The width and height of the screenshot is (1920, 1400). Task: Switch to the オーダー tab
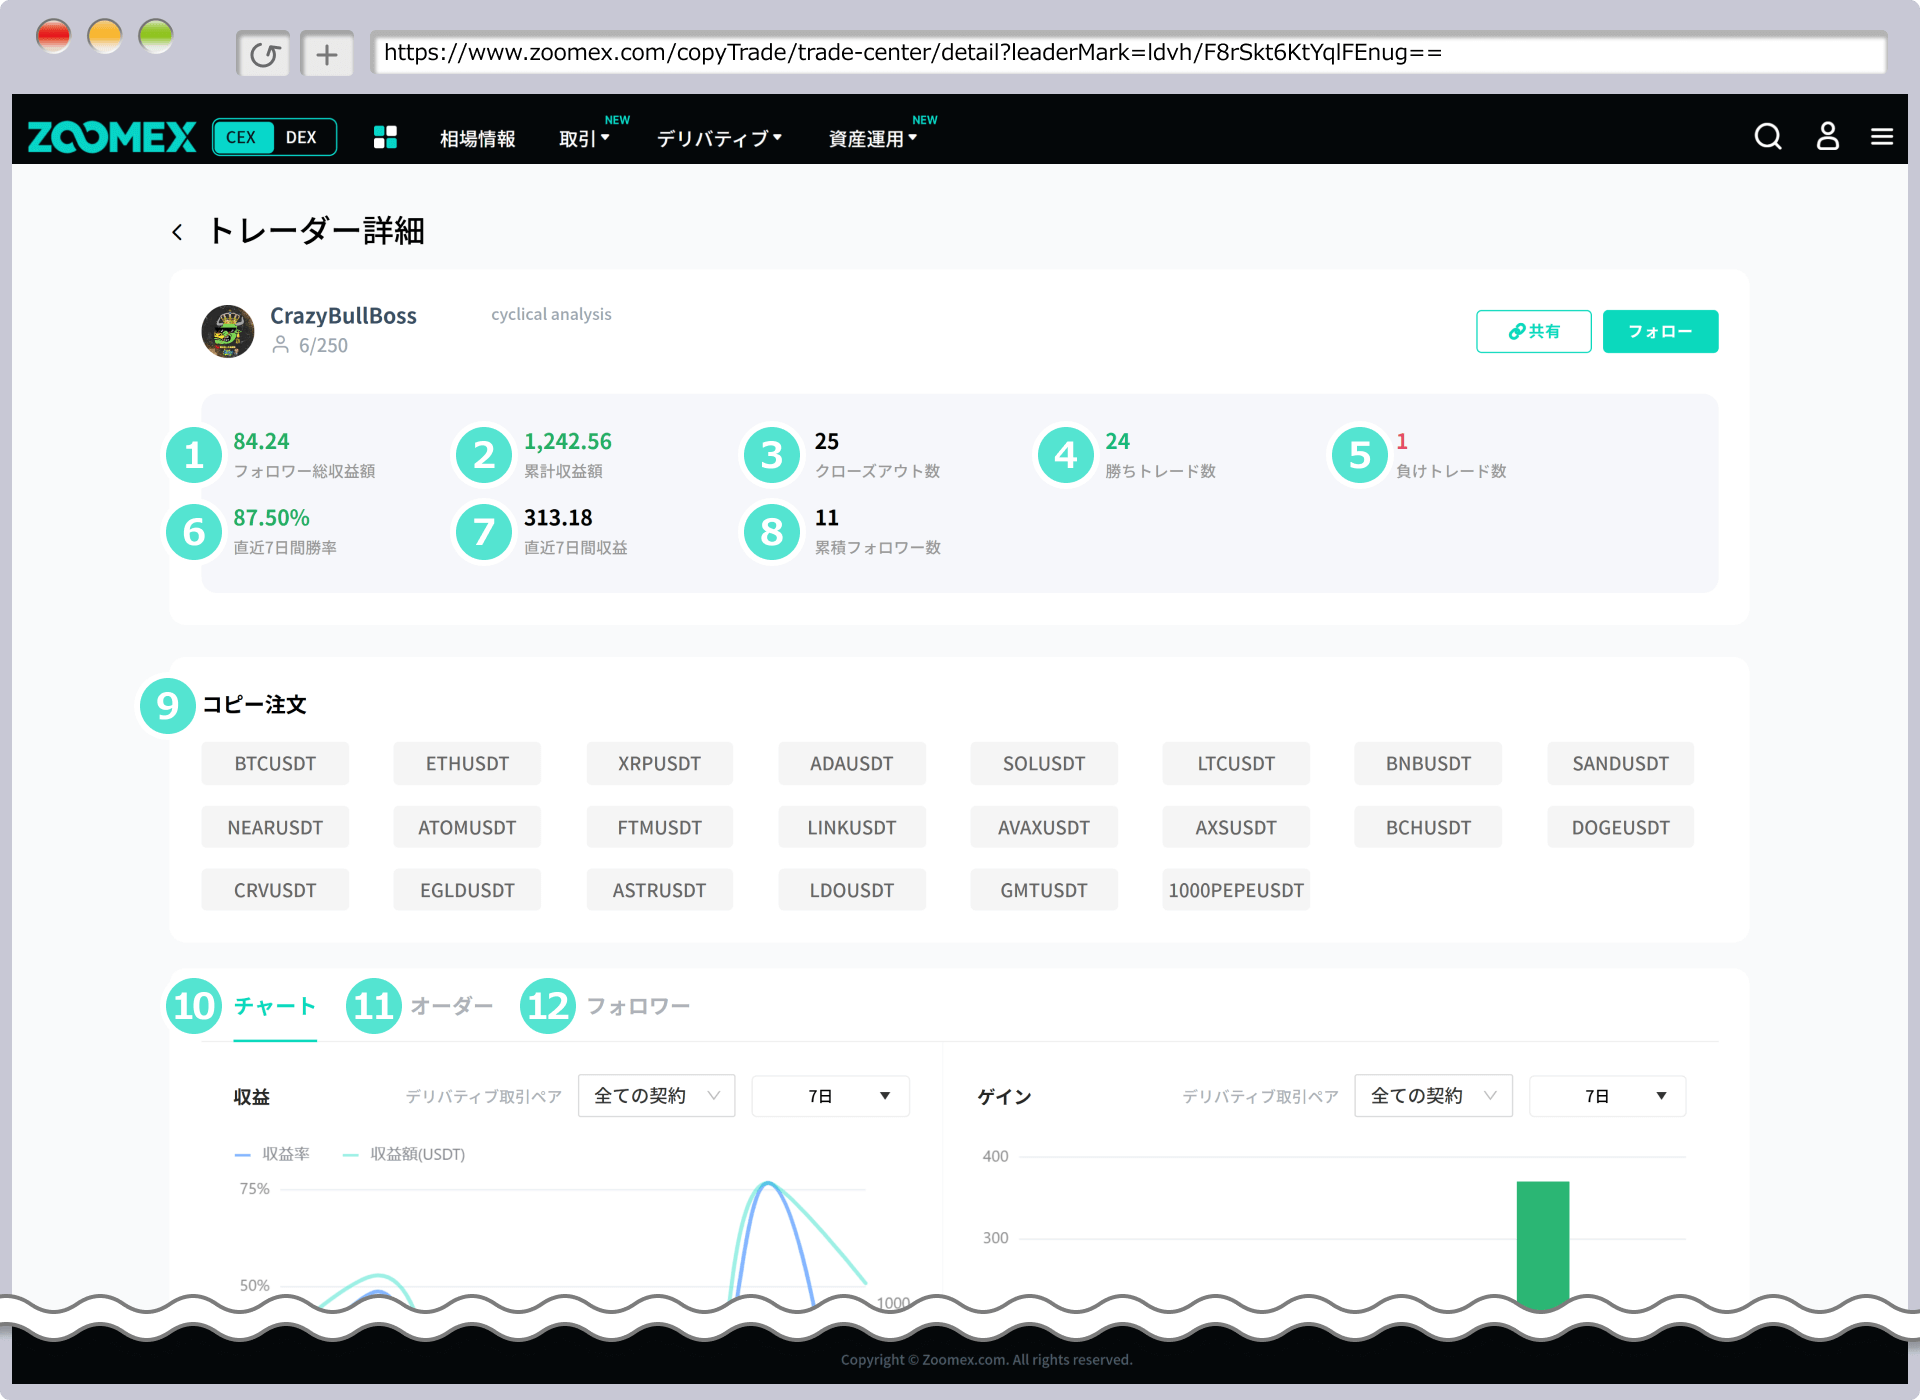tap(452, 1006)
